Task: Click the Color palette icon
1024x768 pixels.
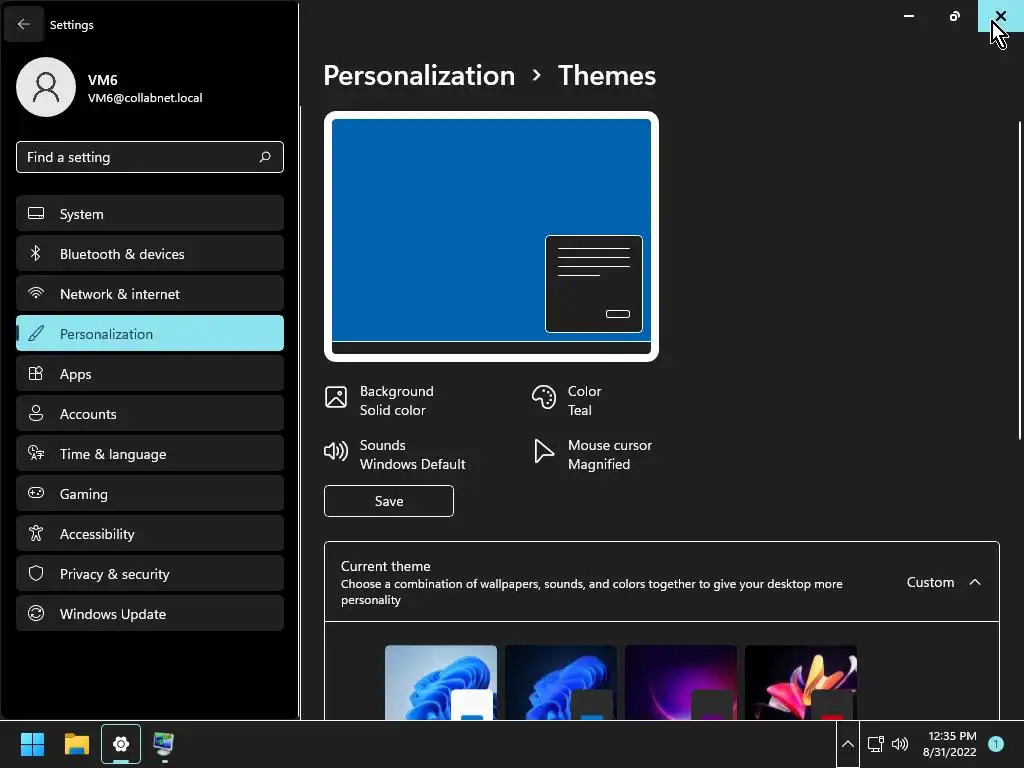Action: tap(543, 396)
